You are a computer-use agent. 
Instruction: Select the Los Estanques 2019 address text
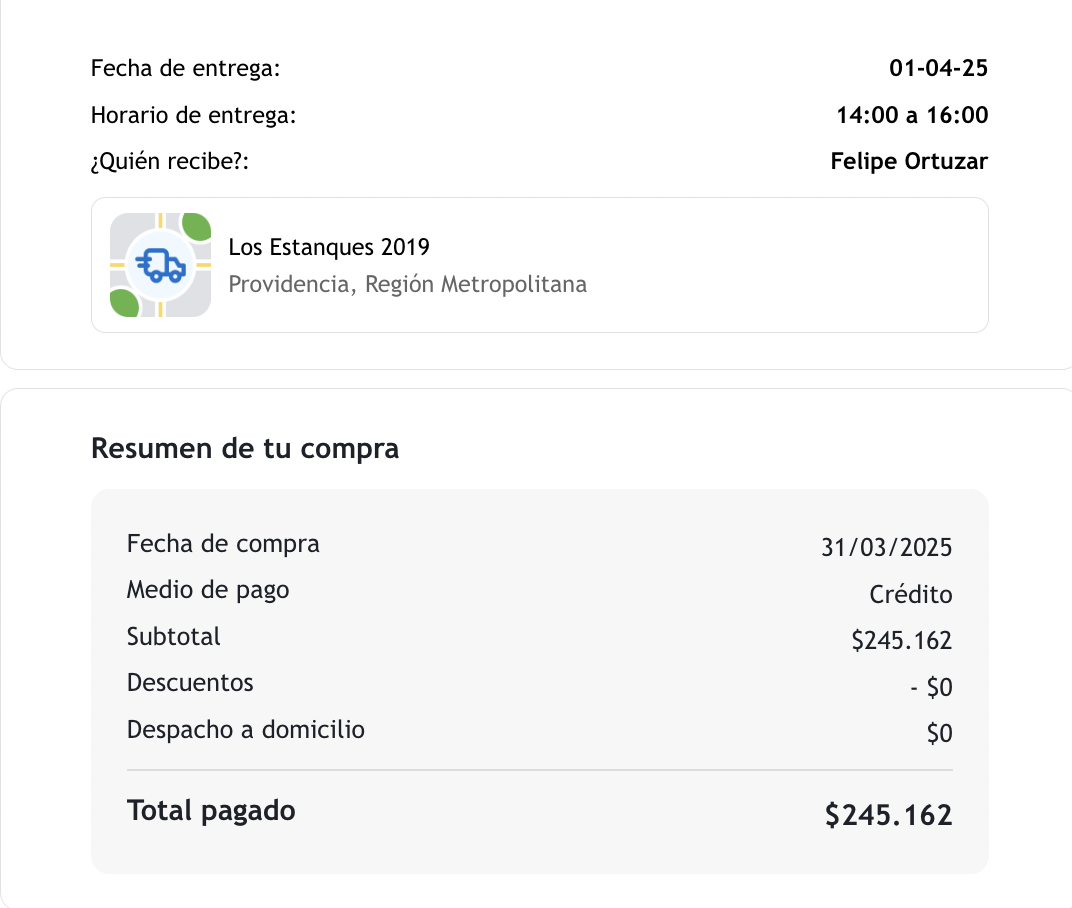tap(329, 247)
